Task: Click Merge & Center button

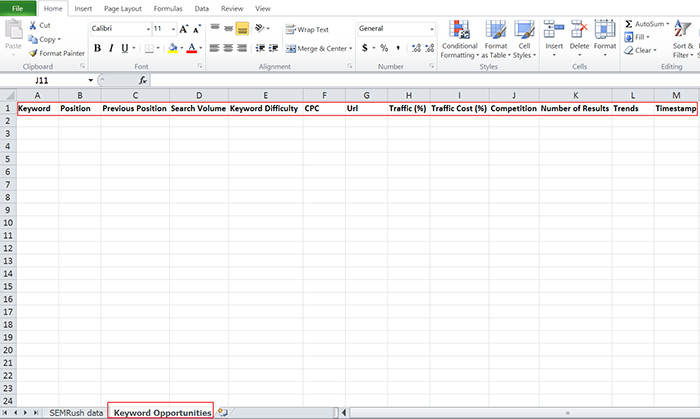Action: (x=316, y=48)
